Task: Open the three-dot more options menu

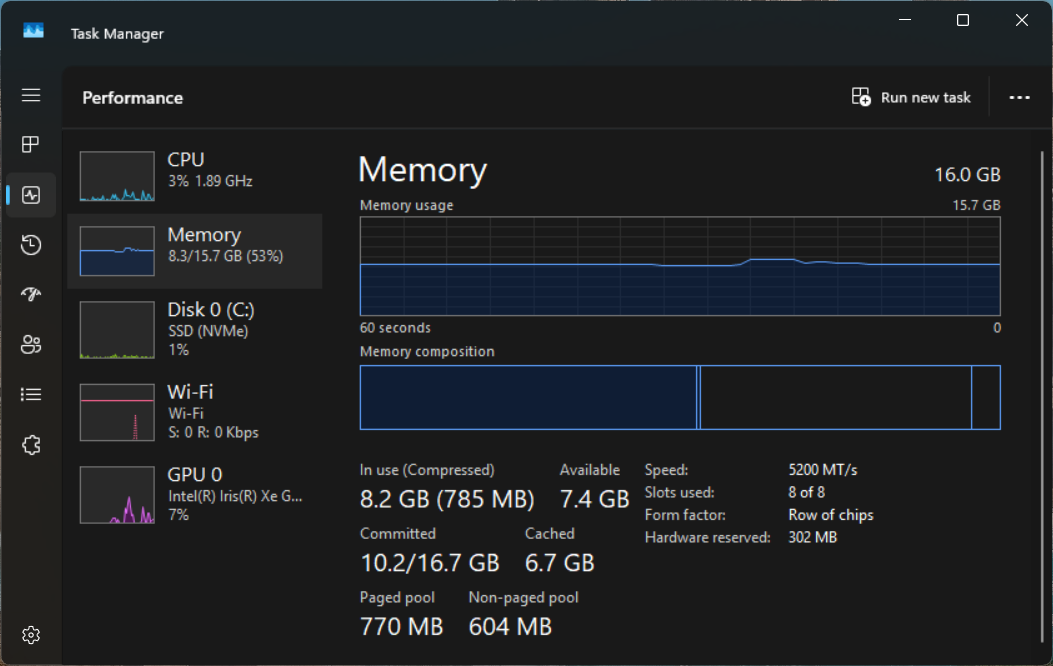Action: [1019, 98]
